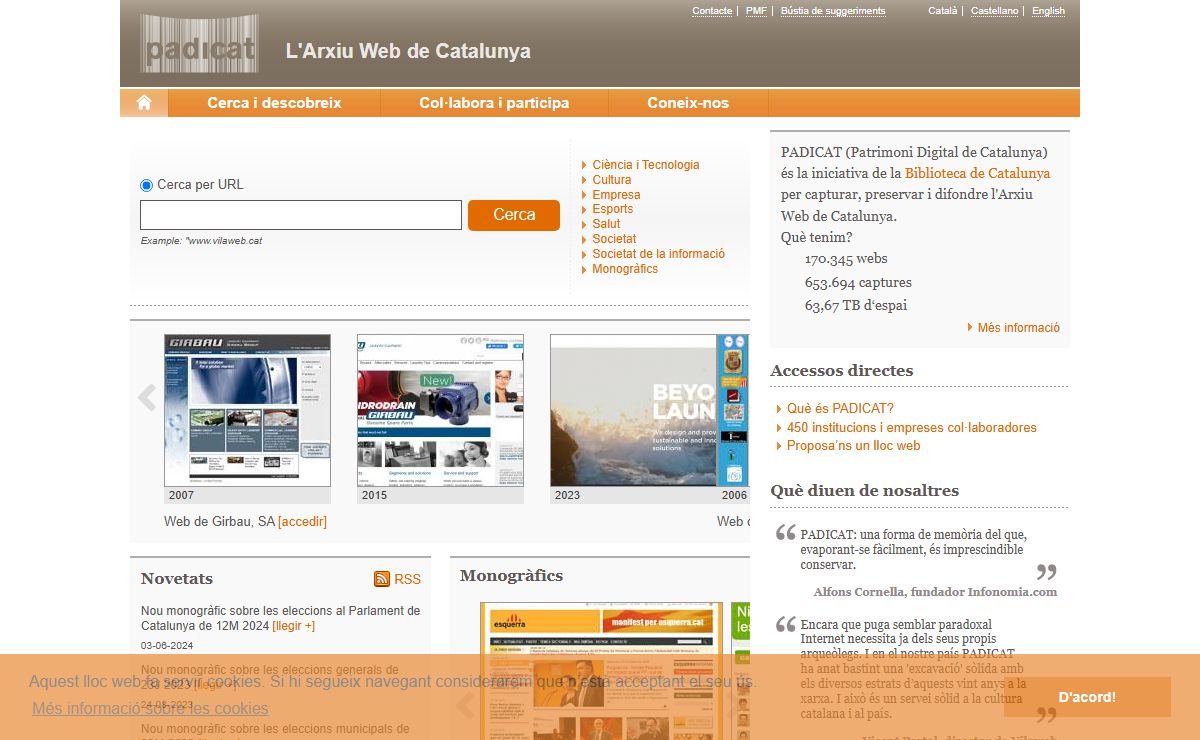This screenshot has height=740, width=1200.
Task: Show previous website in the carousel
Action: 147,398
